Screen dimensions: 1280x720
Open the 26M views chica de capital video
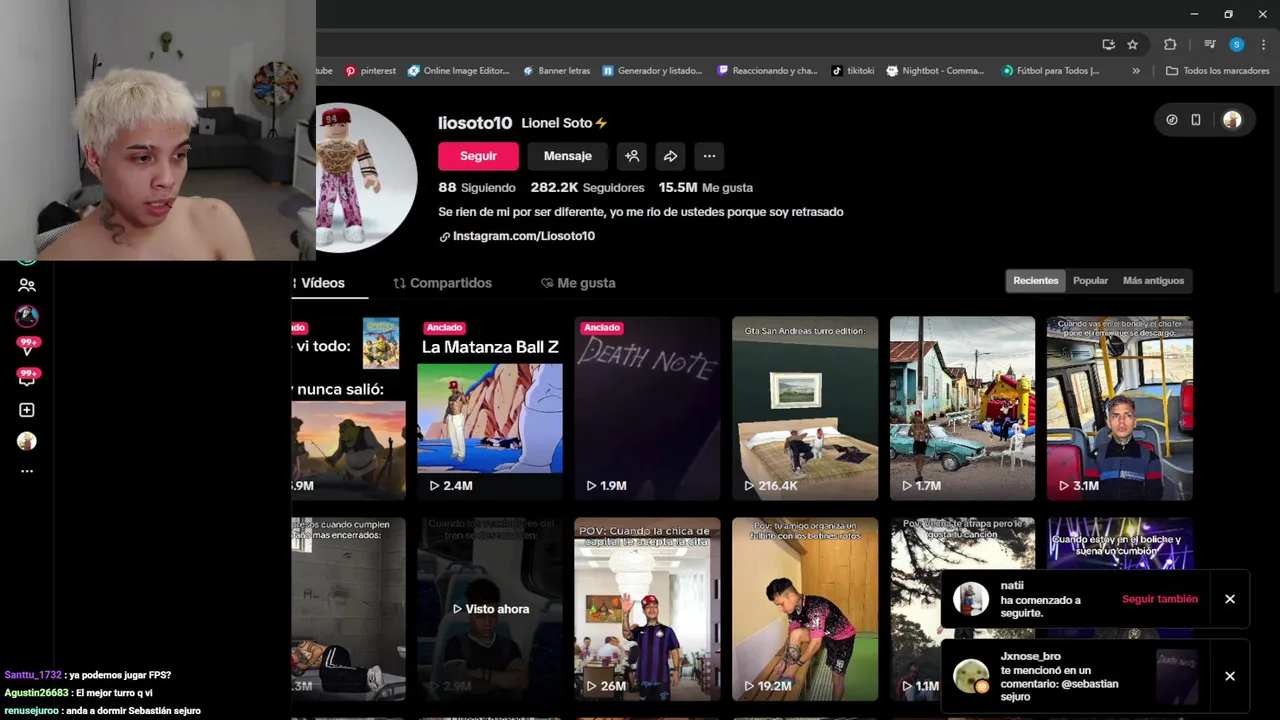click(x=647, y=608)
